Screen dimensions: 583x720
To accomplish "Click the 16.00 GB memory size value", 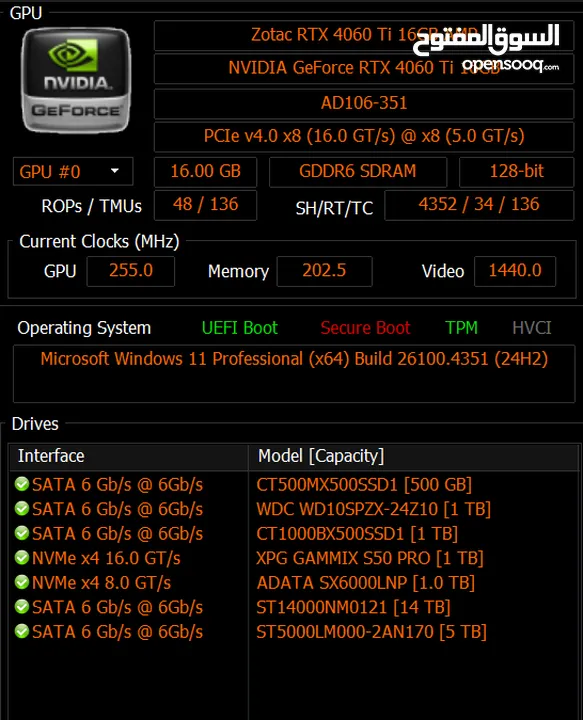I will tap(205, 172).
